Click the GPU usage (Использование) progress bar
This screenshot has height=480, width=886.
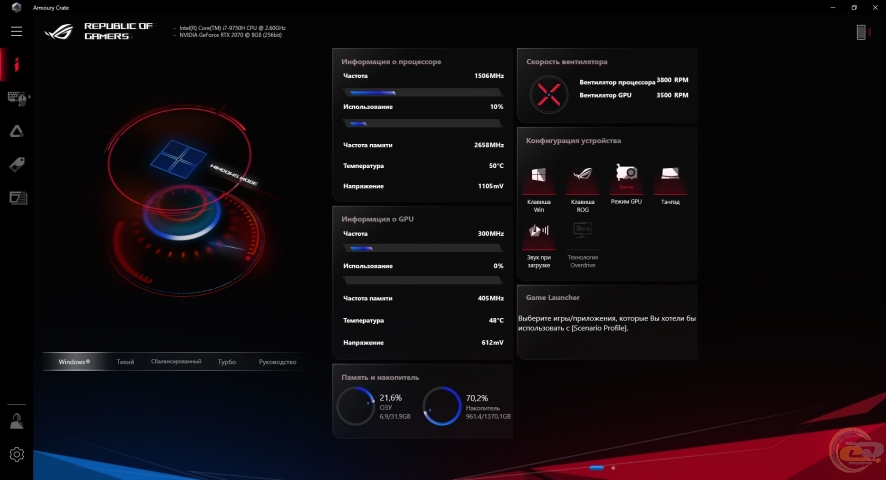[x=423, y=280]
